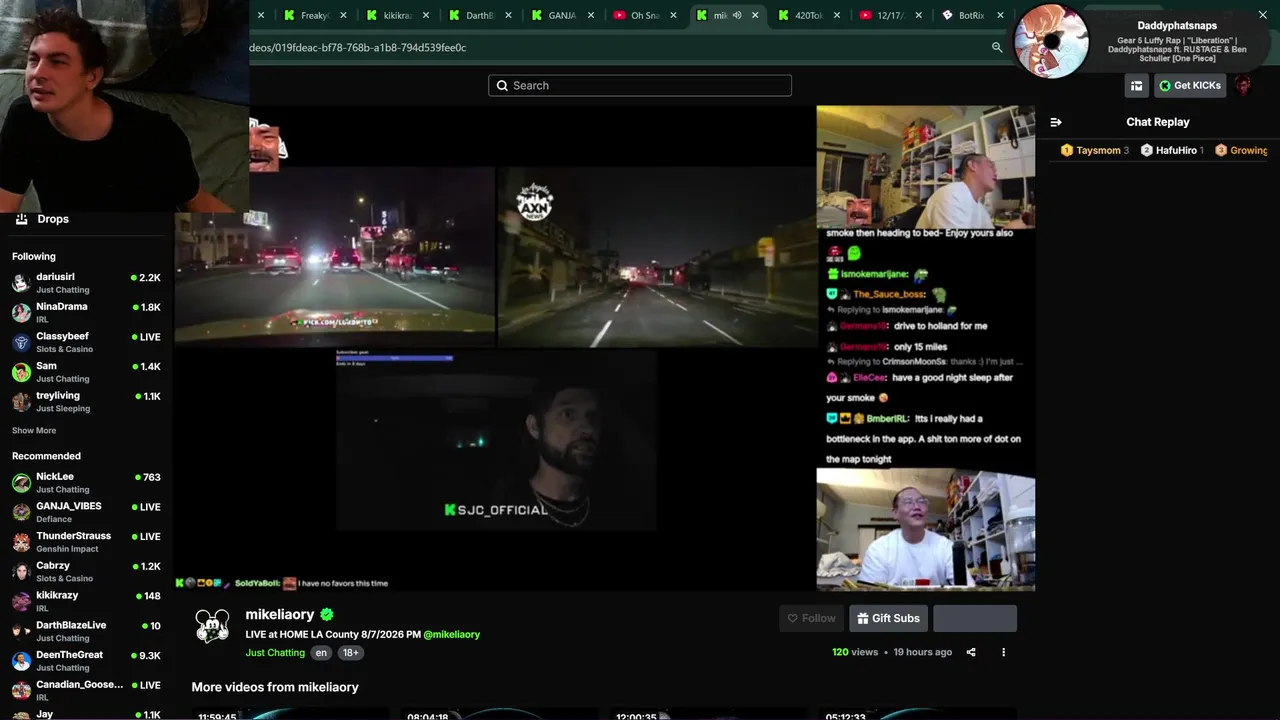Screen dimensions: 1280x720
Task: Click the '19 hours ago' timestamp
Action: click(922, 652)
